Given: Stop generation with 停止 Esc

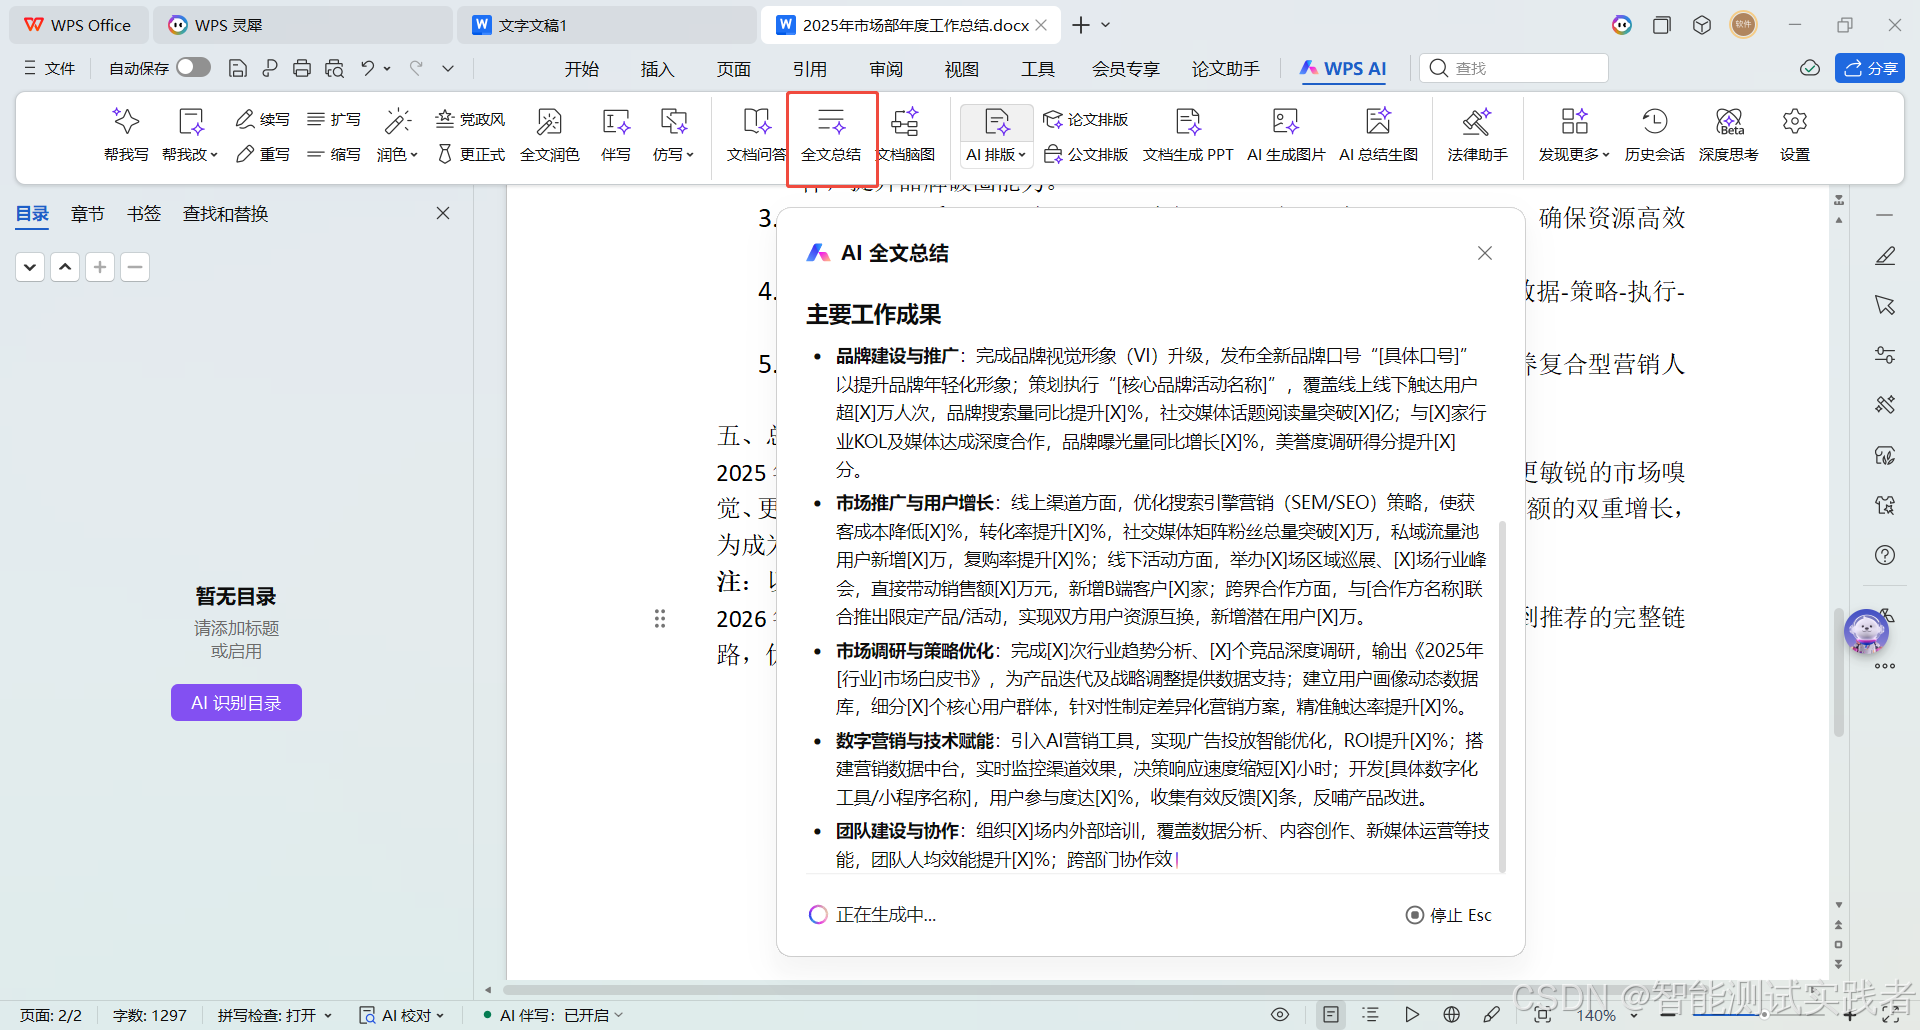Looking at the screenshot, I should point(1448,914).
